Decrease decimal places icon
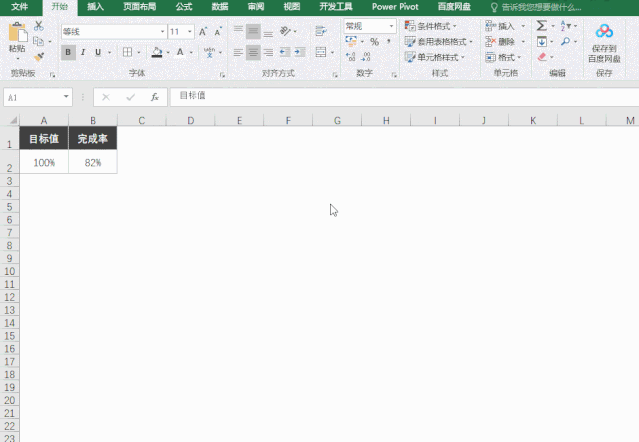The width and height of the screenshot is (639, 442). pyautogui.click(x=366, y=57)
